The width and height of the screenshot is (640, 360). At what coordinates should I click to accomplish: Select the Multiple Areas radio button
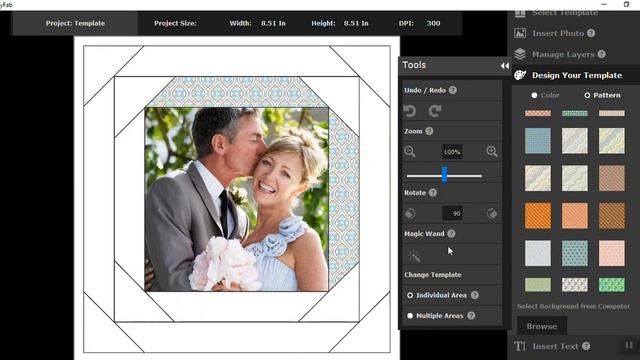coord(410,316)
